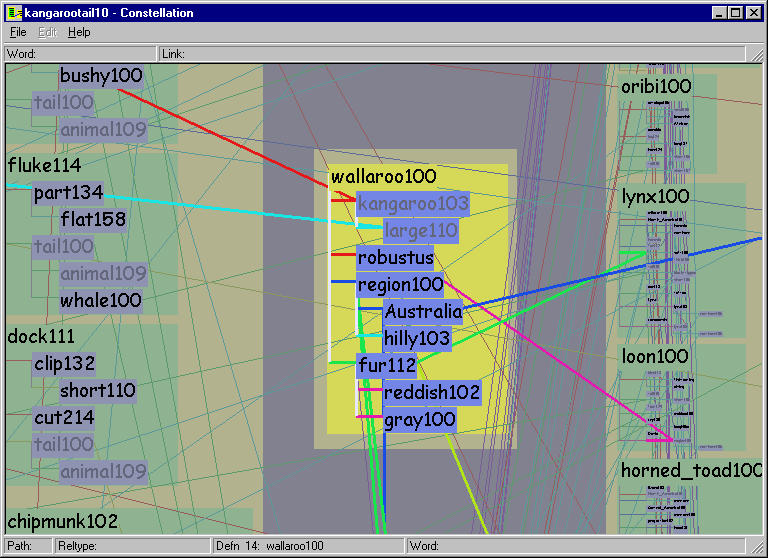Image resolution: width=768 pixels, height=558 pixels.
Task: Select the Australia word node
Action: pos(423,312)
